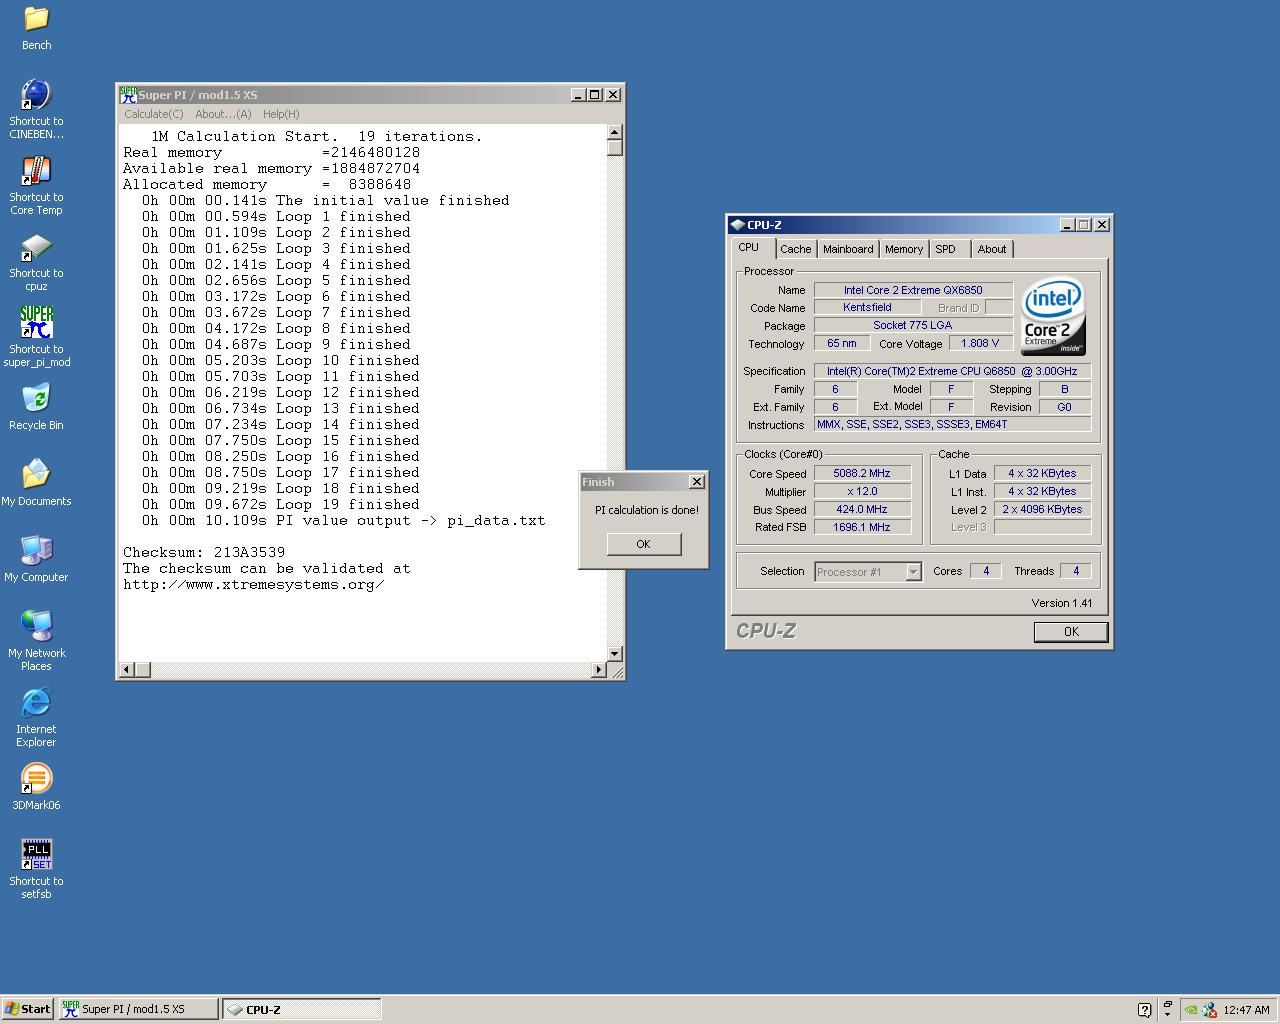Click the CPU-Z title bar icon
Viewport: 1280px width, 1024px height.
737,225
